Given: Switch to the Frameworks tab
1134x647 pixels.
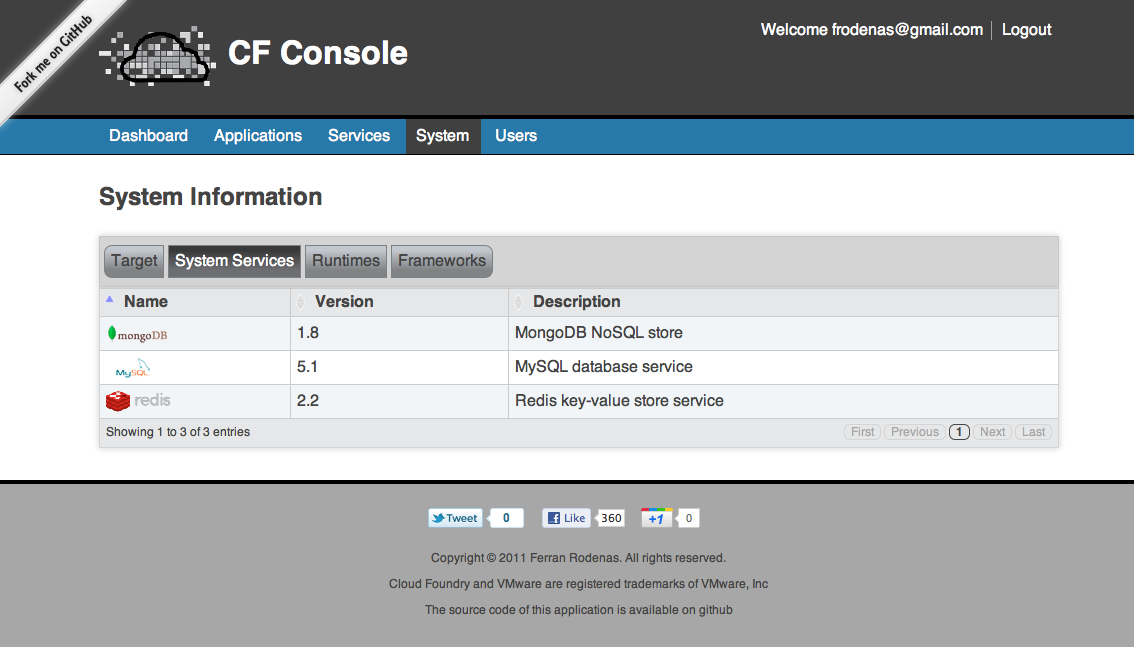Looking at the screenshot, I should pos(442,261).
